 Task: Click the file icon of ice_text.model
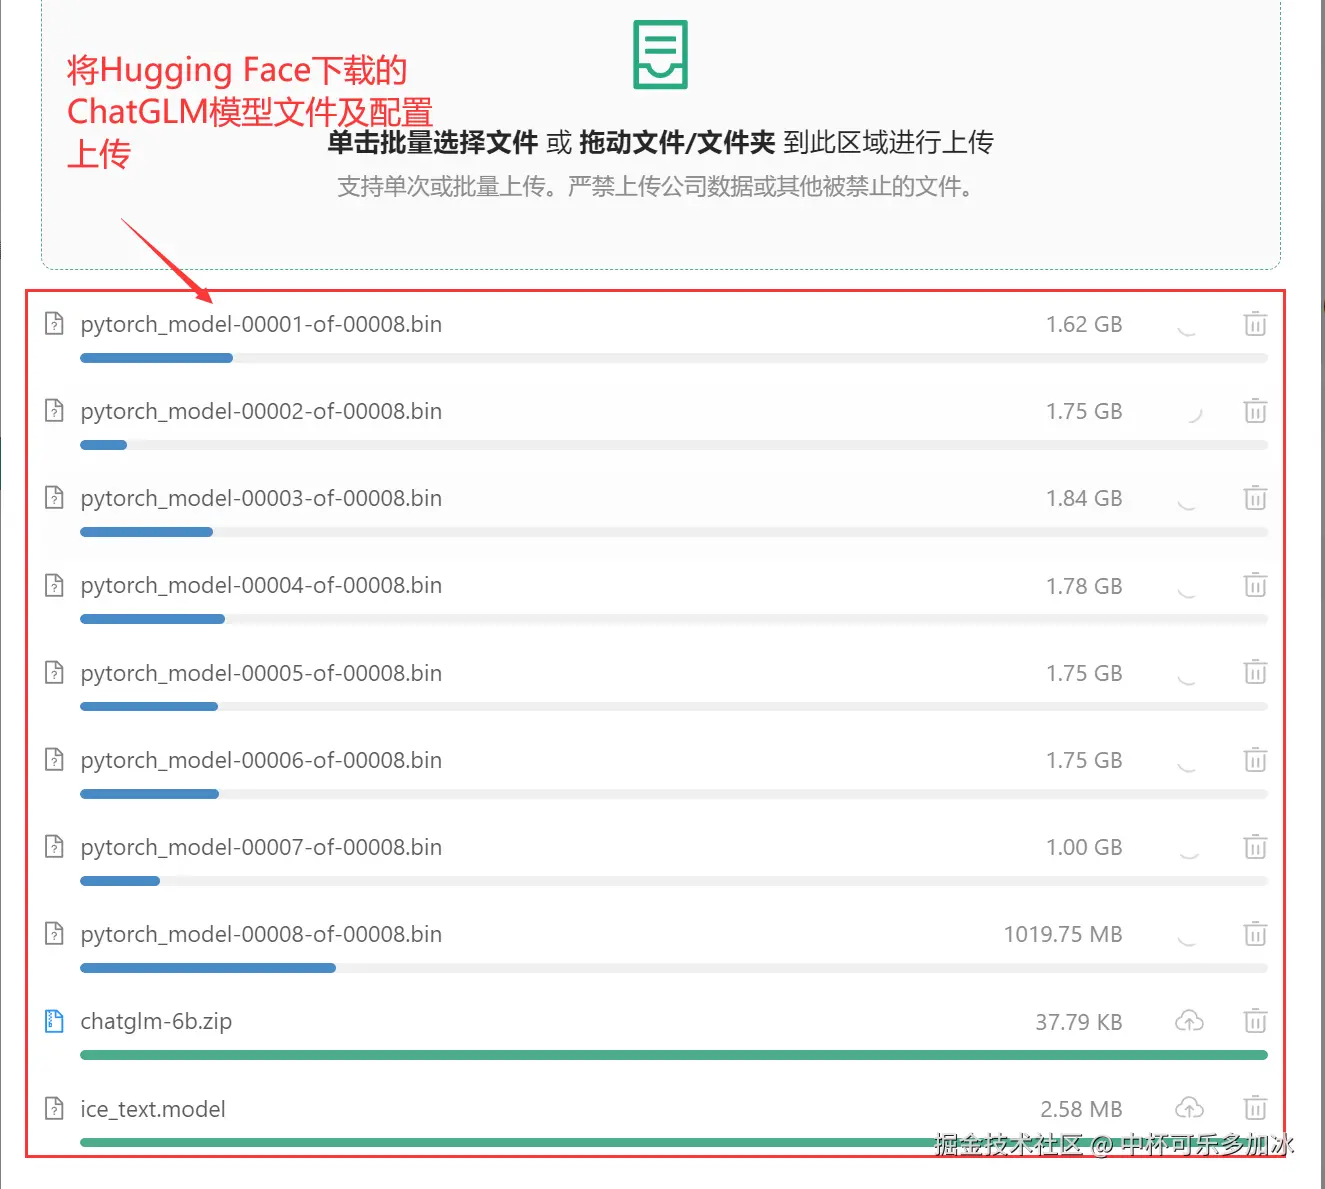tap(55, 1108)
